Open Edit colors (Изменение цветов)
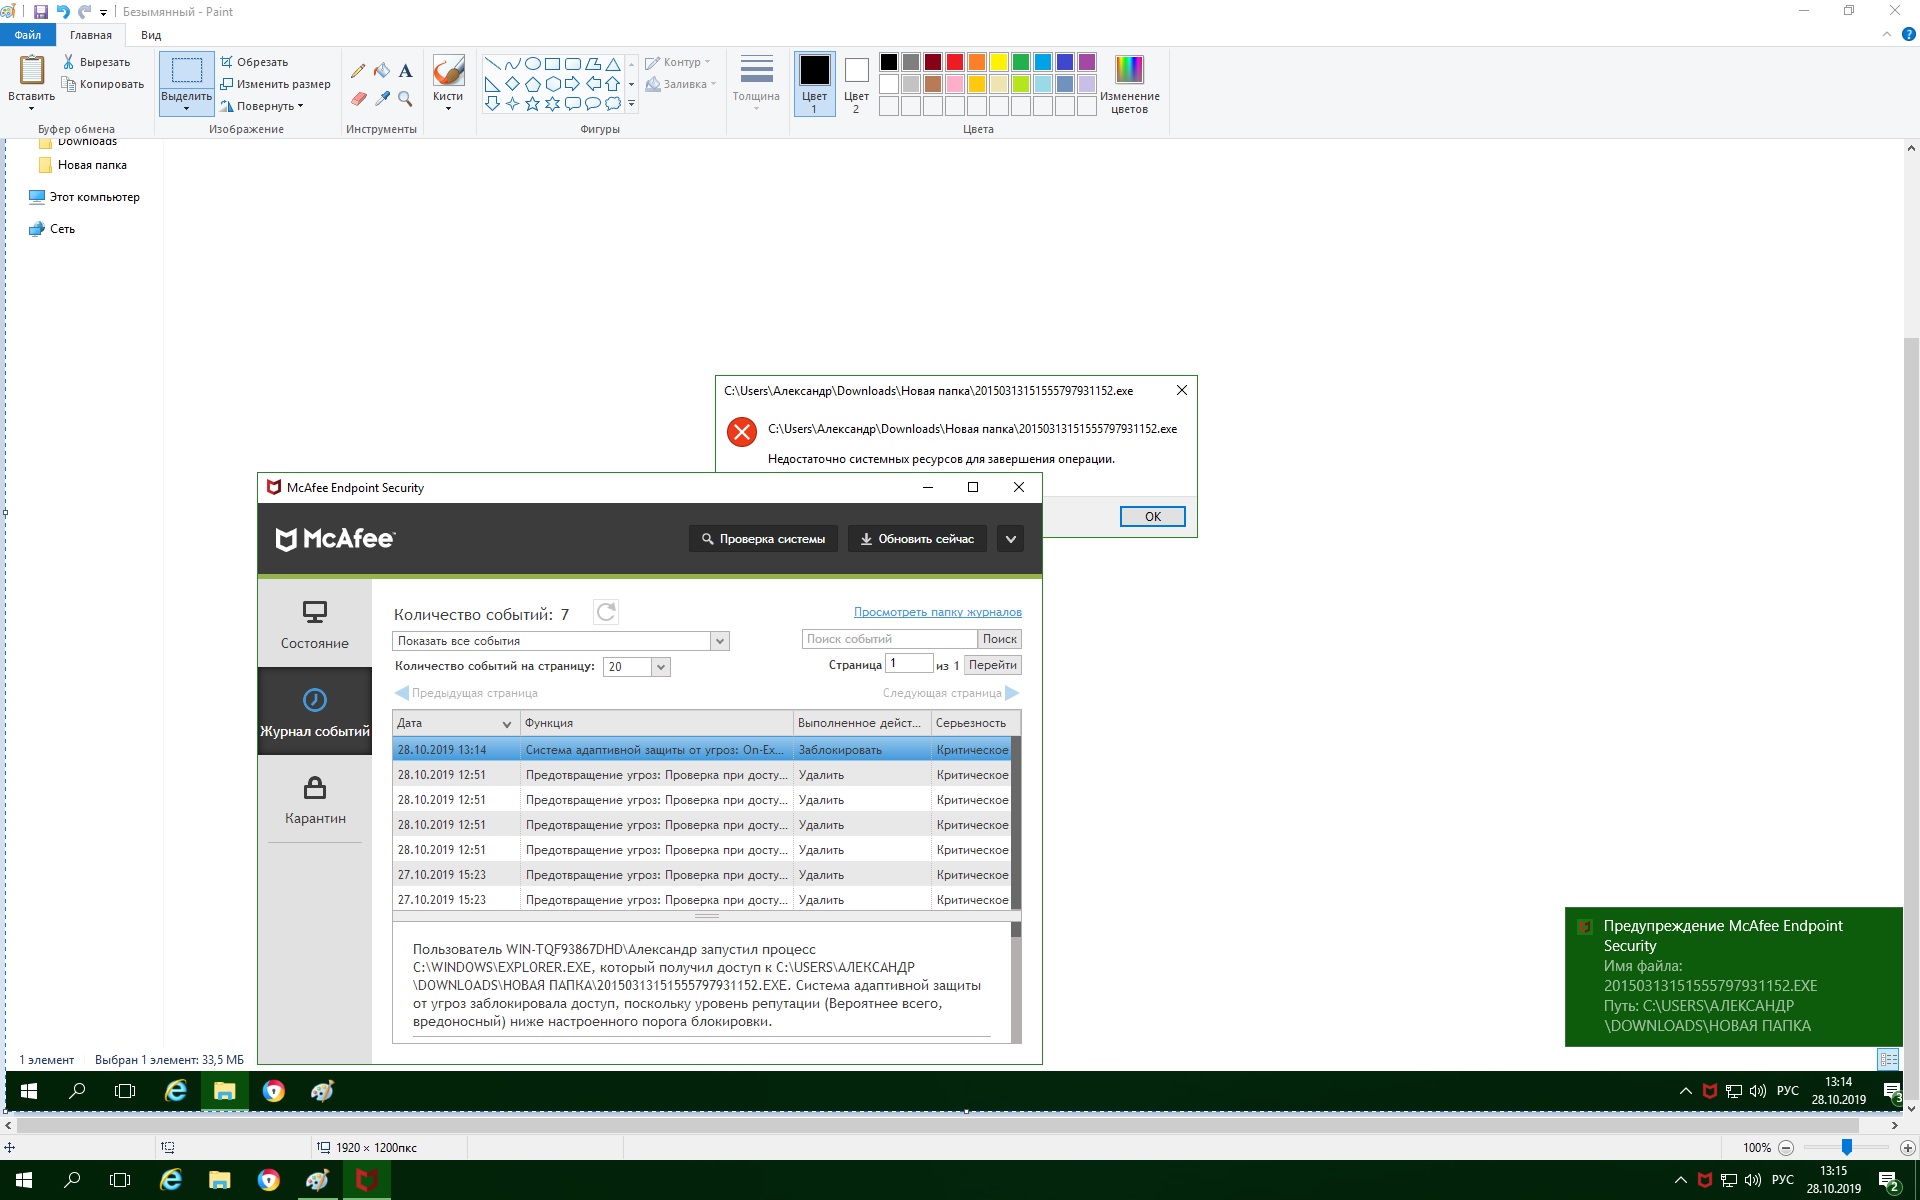1920x1200 pixels. point(1129,84)
